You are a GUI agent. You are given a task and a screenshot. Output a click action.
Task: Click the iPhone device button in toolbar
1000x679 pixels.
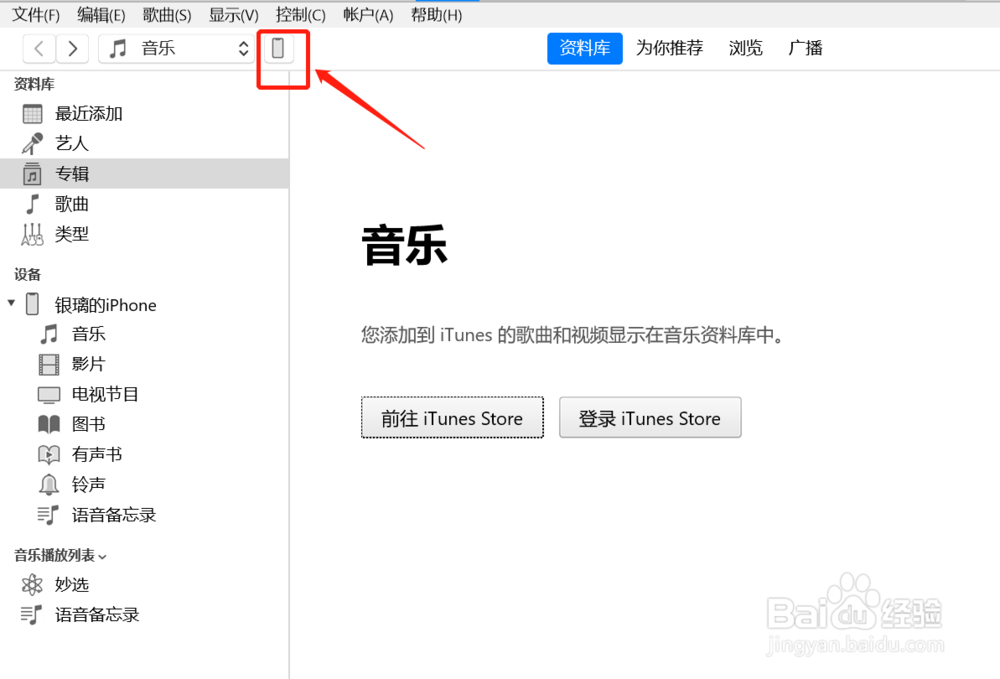point(278,48)
